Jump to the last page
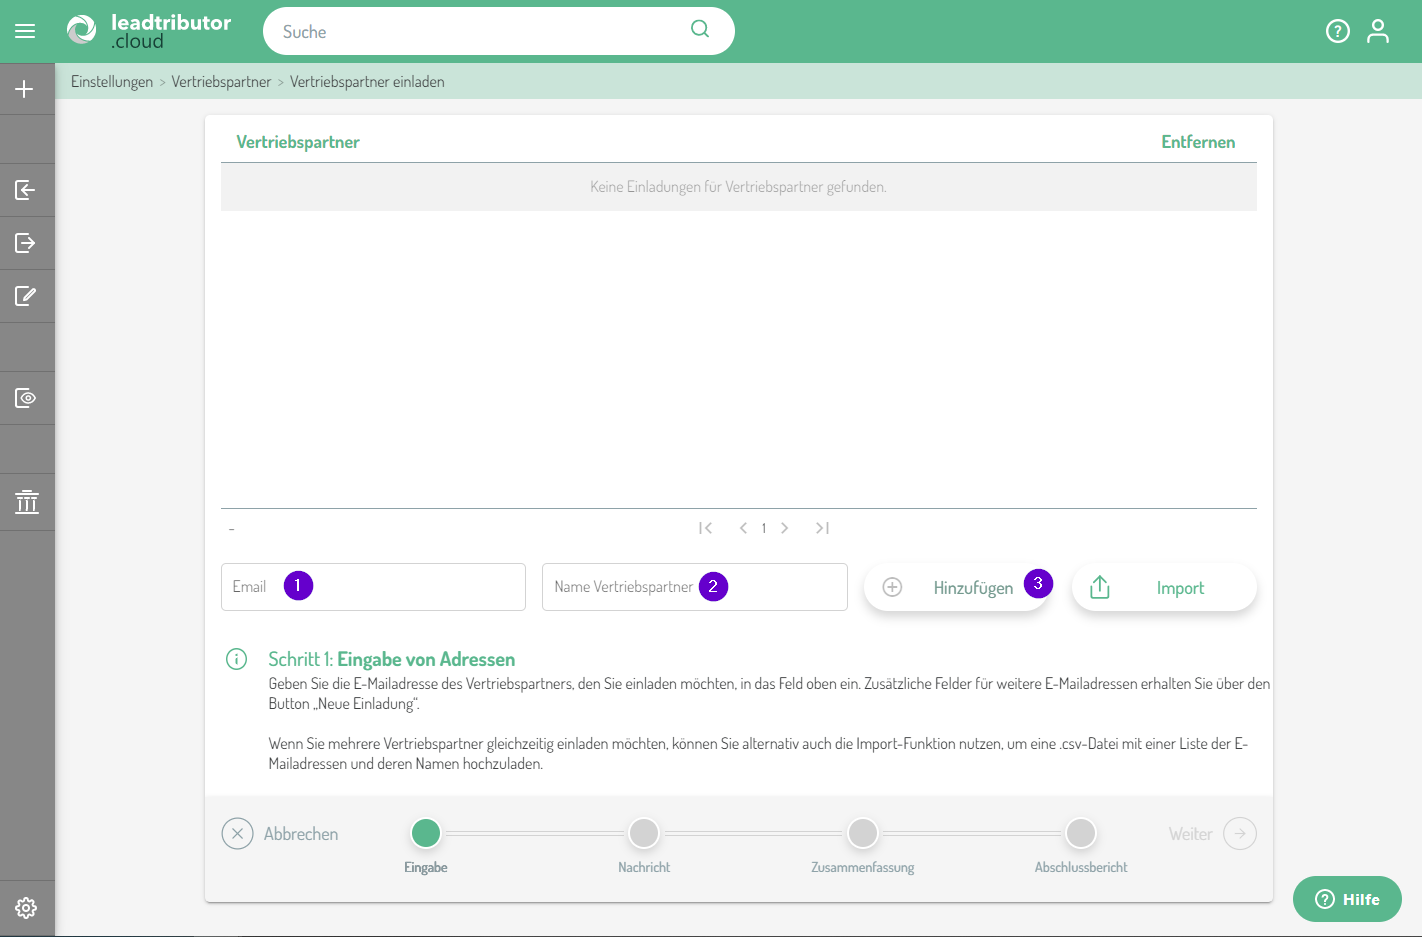The image size is (1422, 937). 822,528
